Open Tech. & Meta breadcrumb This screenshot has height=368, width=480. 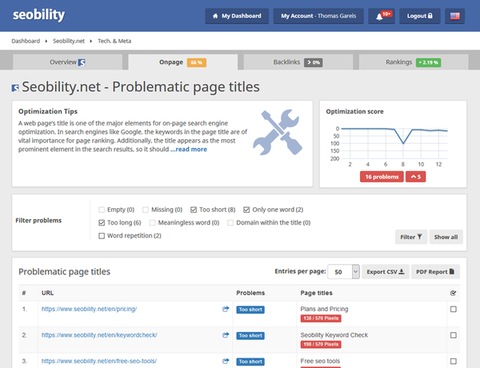tap(114, 41)
